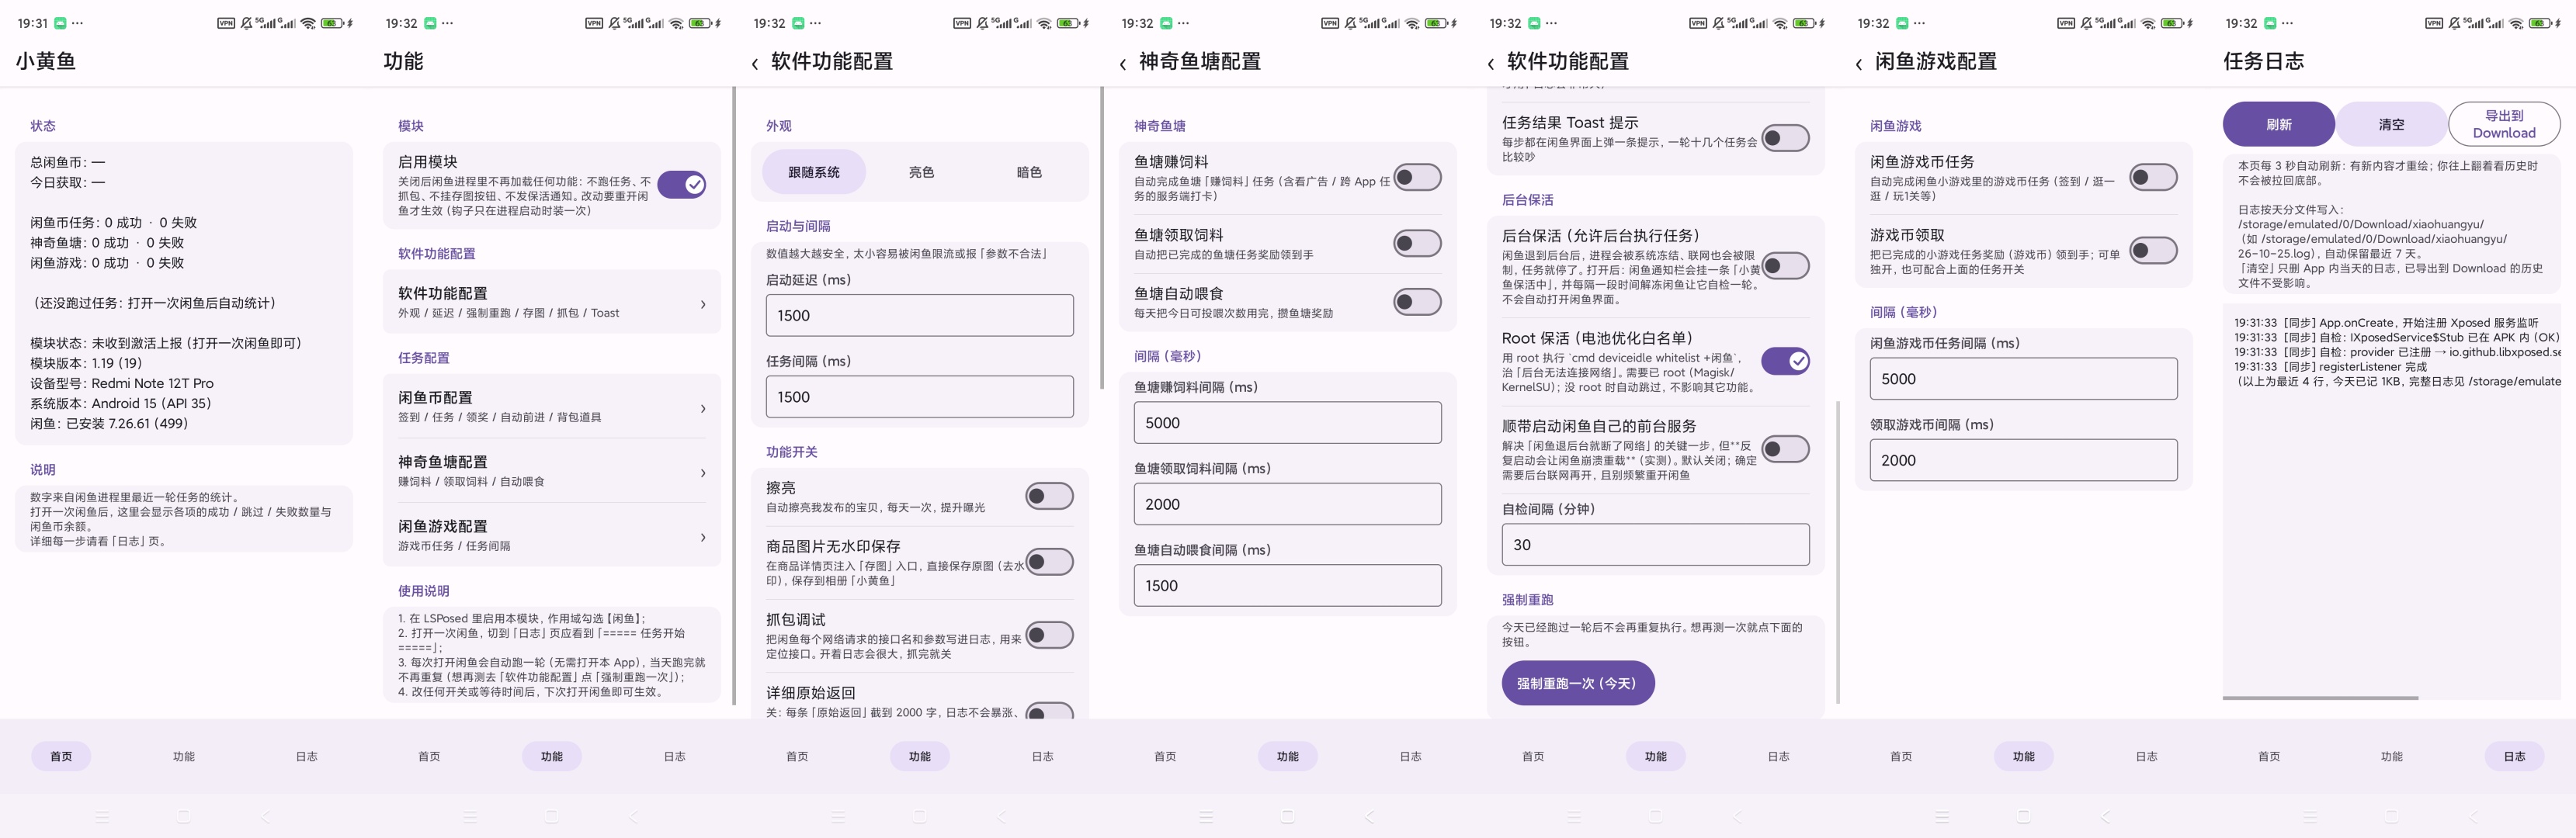This screenshot has width=2576, height=838.
Task: Open 软件功能配置 row chevron on 功能 screen
Action: (703, 304)
